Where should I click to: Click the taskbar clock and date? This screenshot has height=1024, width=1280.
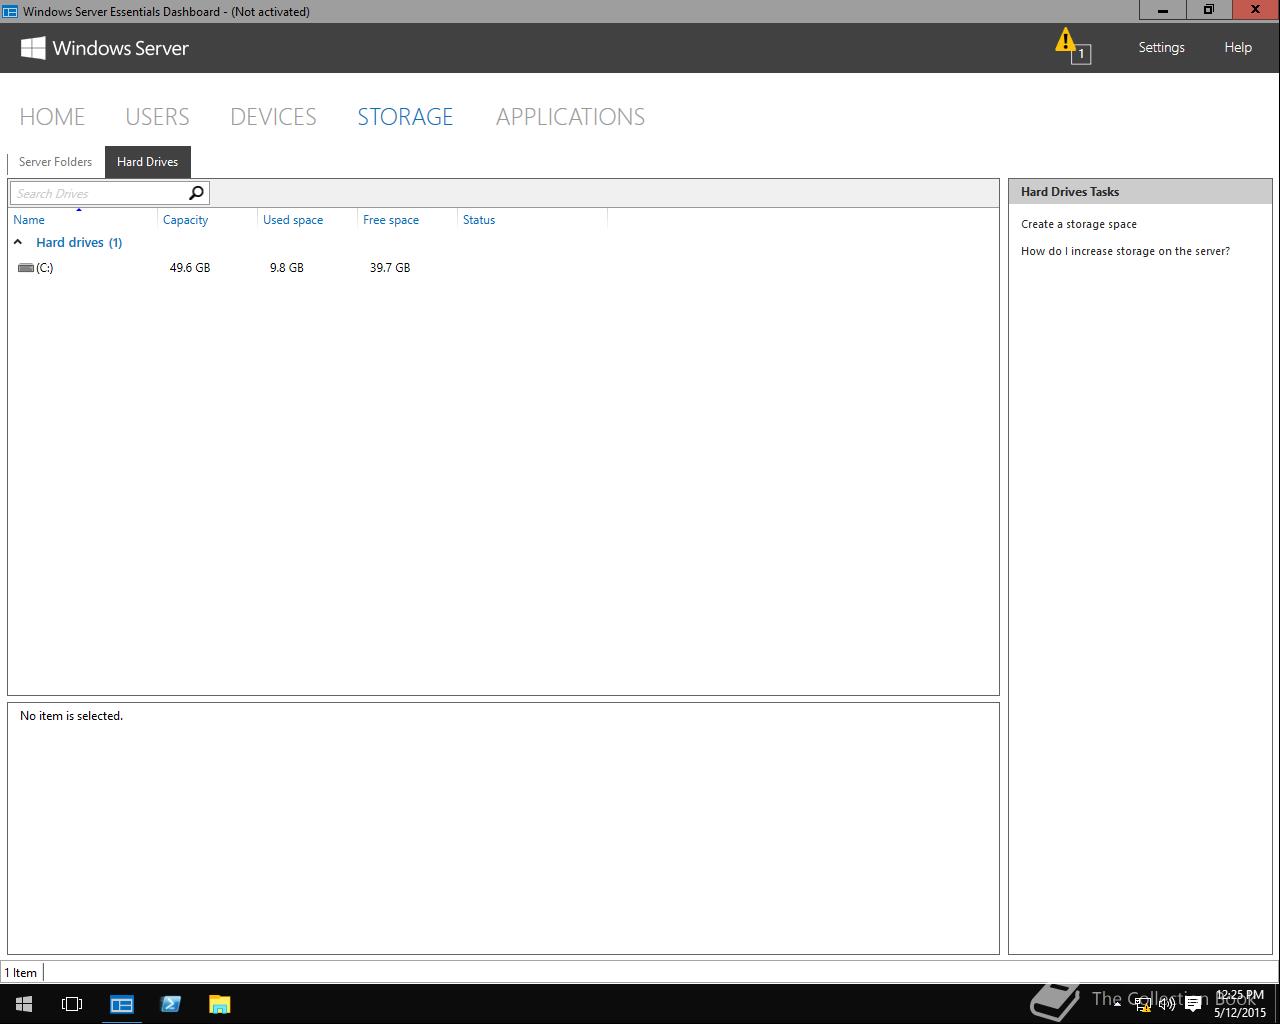coord(1240,1004)
